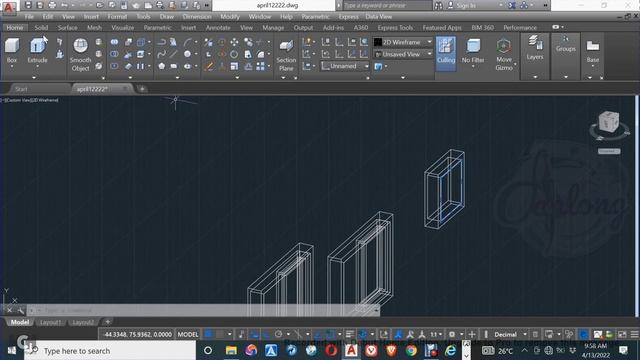
Task: Toggle polar tracking in status bar
Action: click(x=279, y=334)
